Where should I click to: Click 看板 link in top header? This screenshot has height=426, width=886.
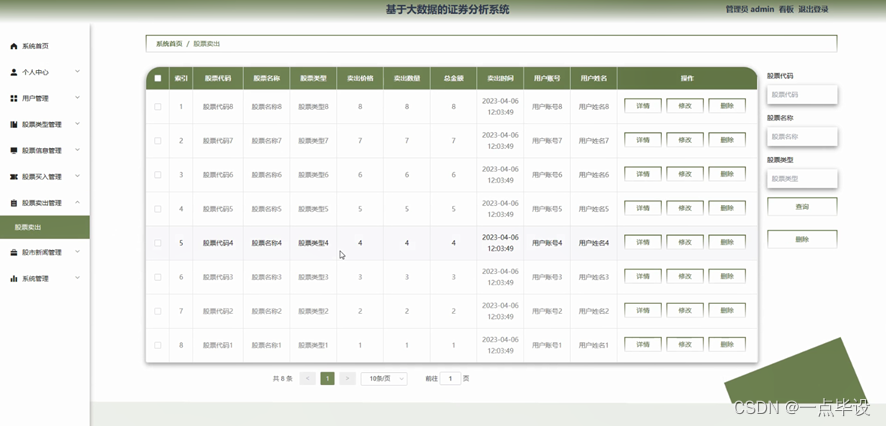point(786,9)
